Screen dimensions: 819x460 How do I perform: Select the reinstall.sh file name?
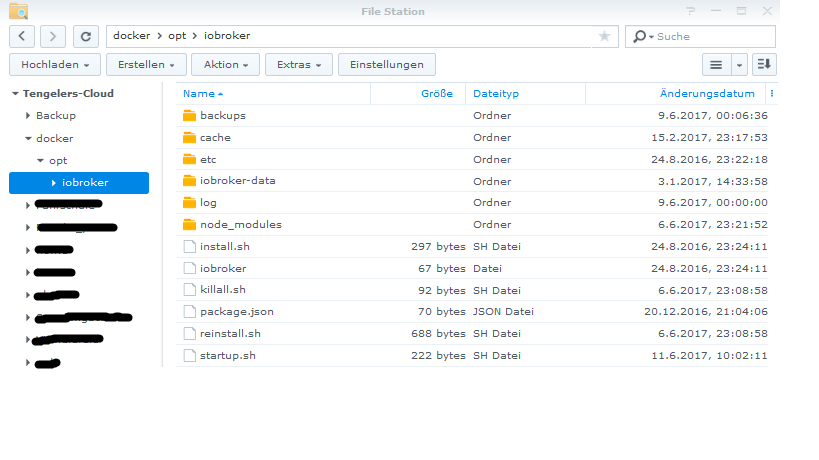pos(230,334)
